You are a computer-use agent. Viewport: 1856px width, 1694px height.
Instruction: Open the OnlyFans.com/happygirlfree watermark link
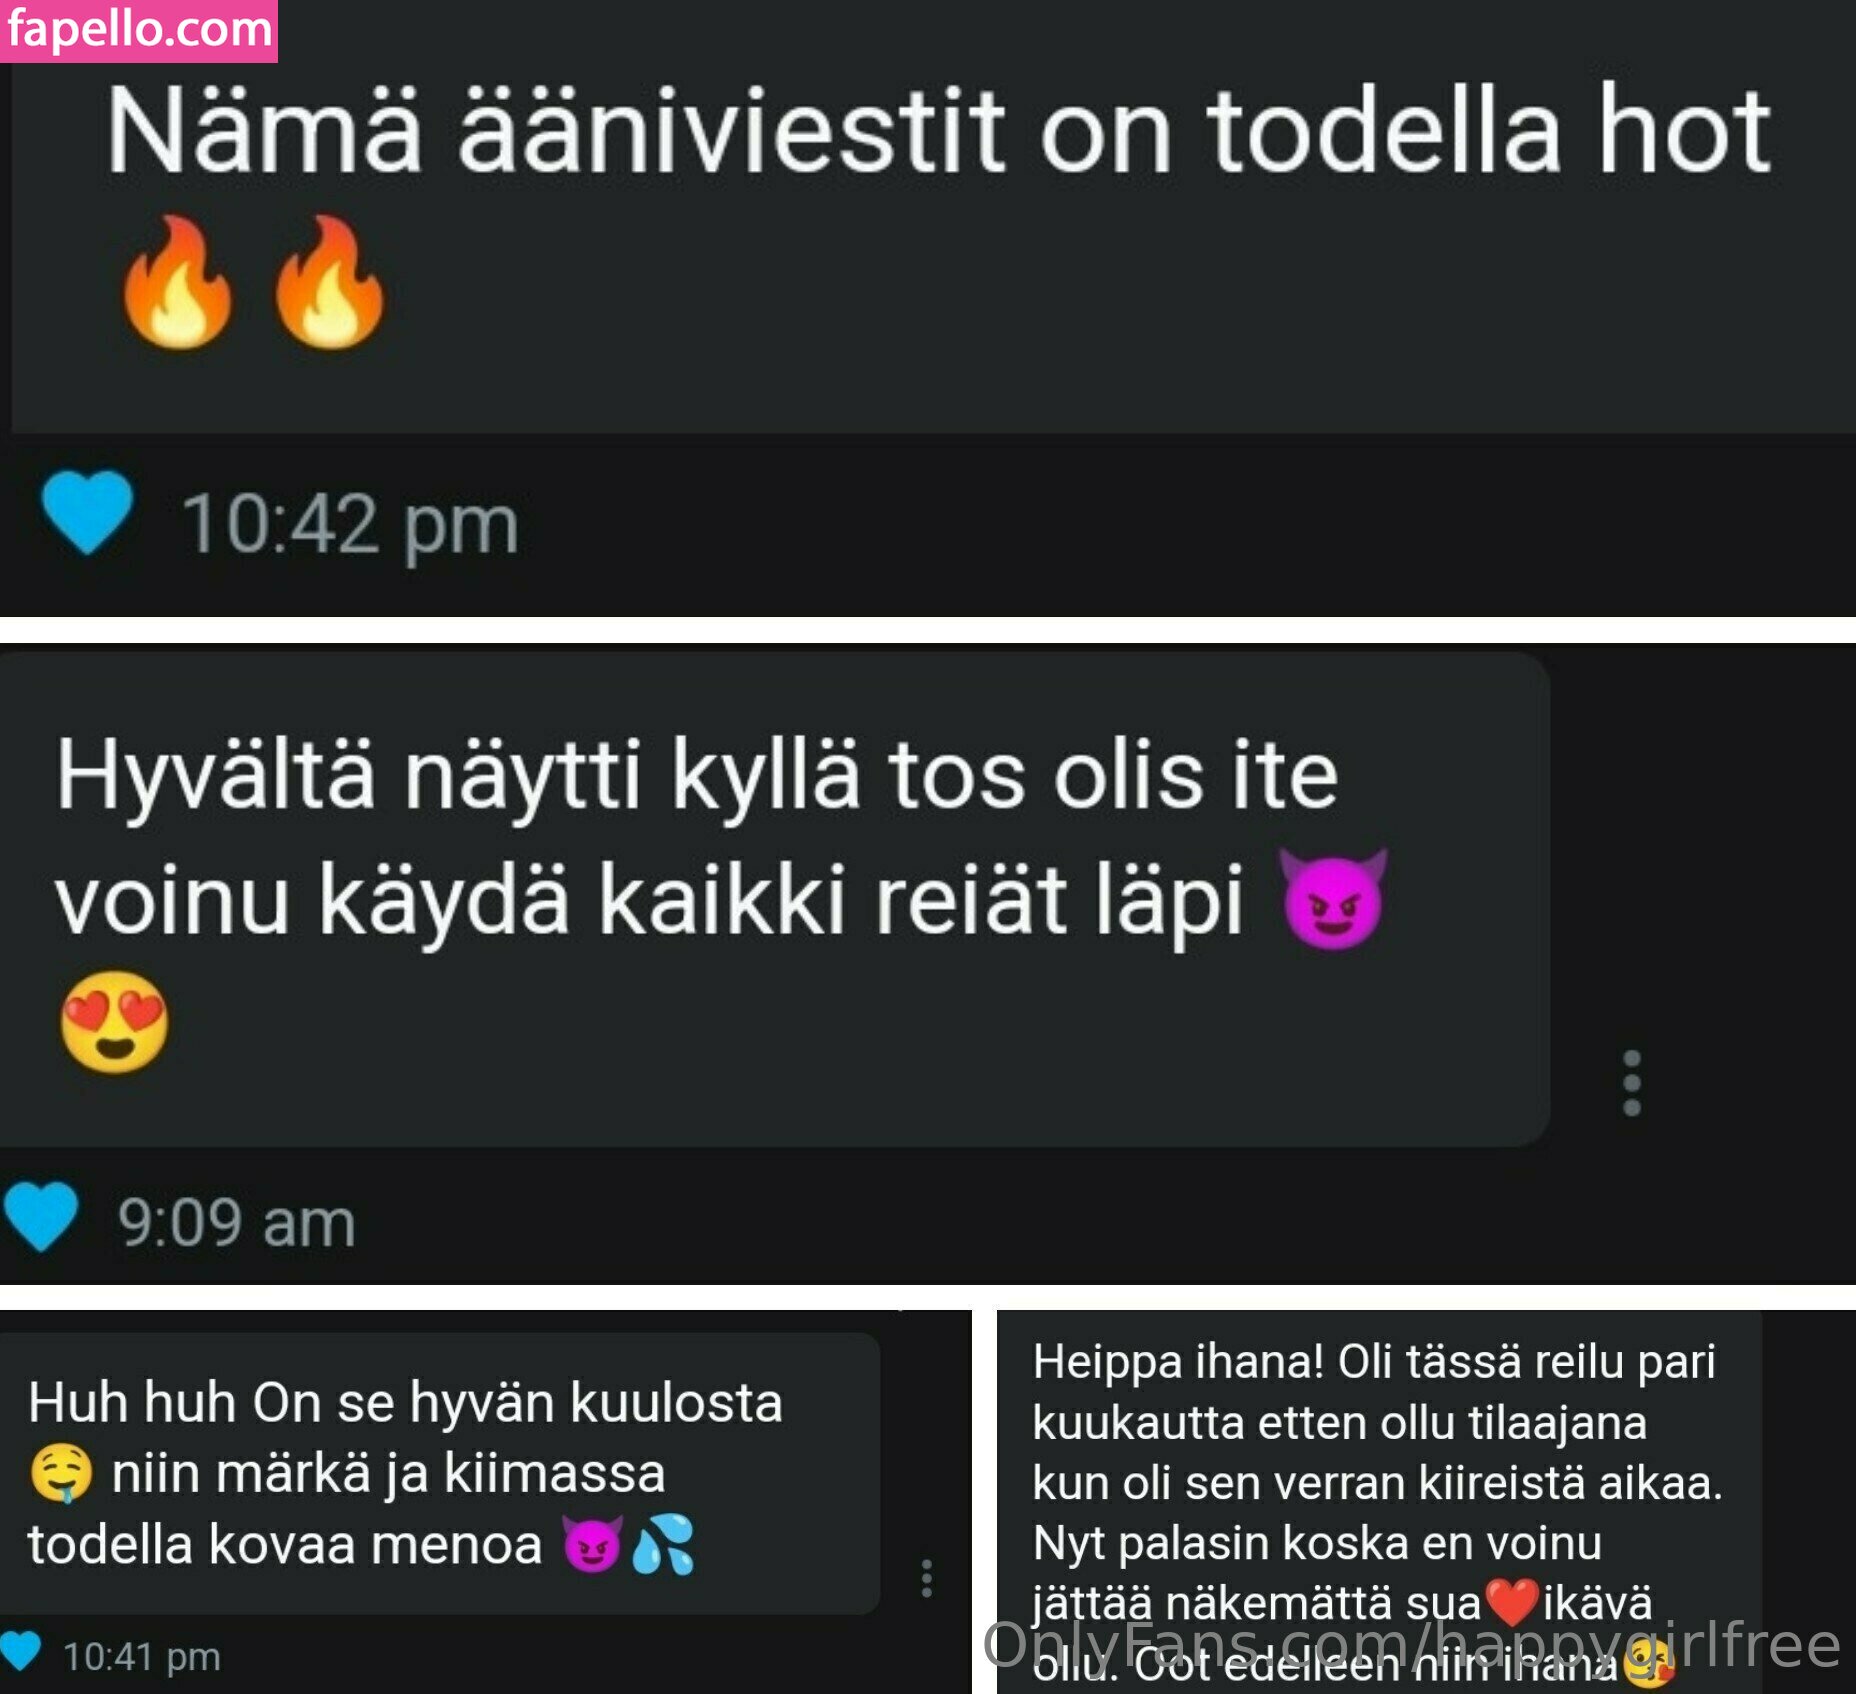coord(1411,1644)
